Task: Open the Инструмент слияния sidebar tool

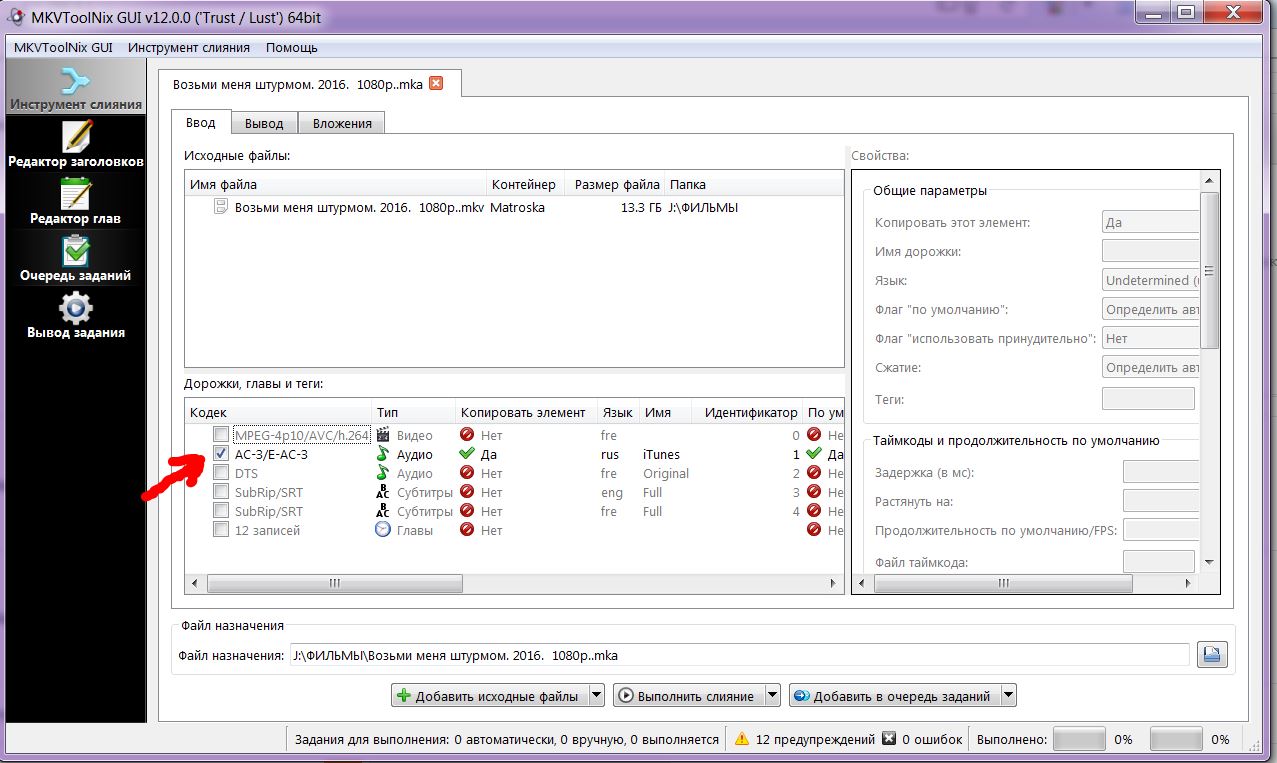Action: pyautogui.click(x=75, y=88)
